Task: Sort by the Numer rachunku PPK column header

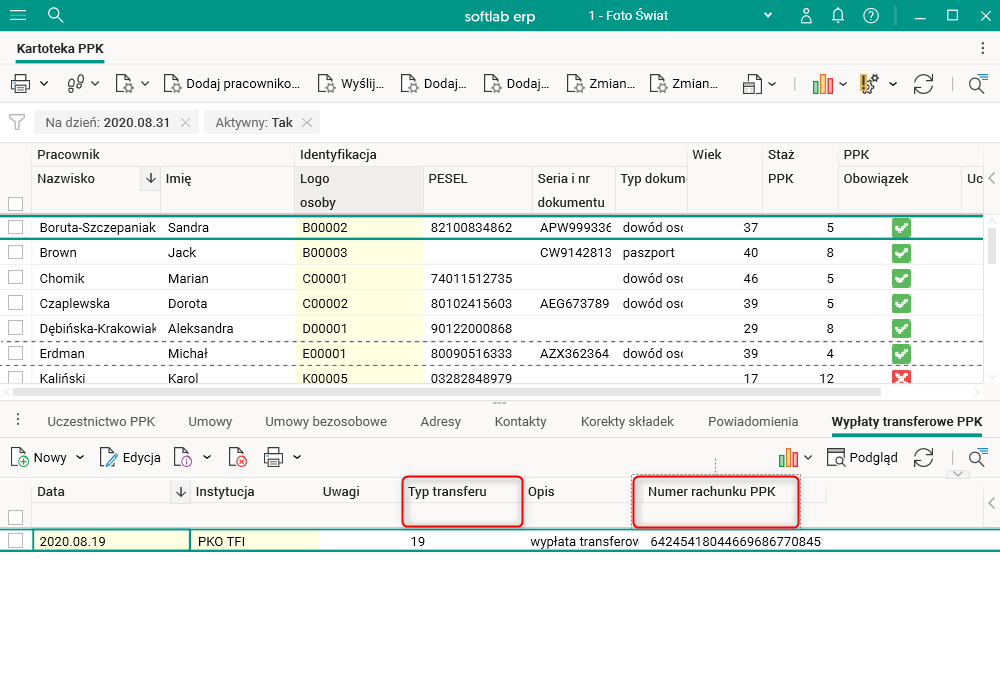Action: coord(711,492)
